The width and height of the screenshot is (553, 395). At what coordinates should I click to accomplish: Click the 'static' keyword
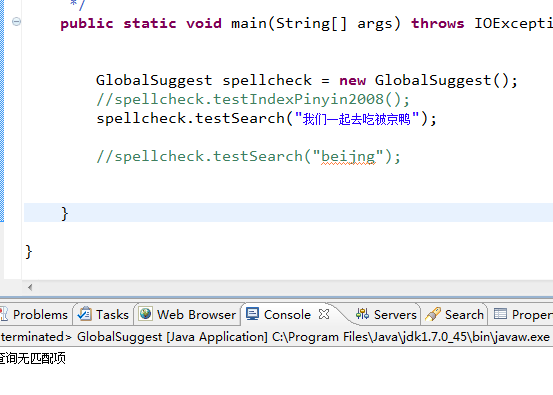click(x=150, y=23)
